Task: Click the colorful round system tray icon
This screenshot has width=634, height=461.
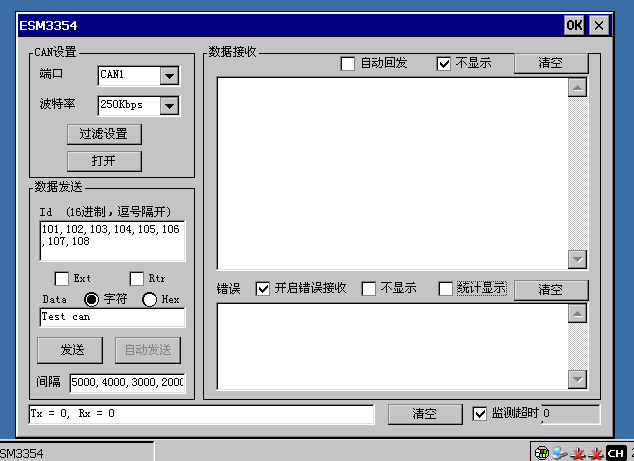Action: click(541, 453)
